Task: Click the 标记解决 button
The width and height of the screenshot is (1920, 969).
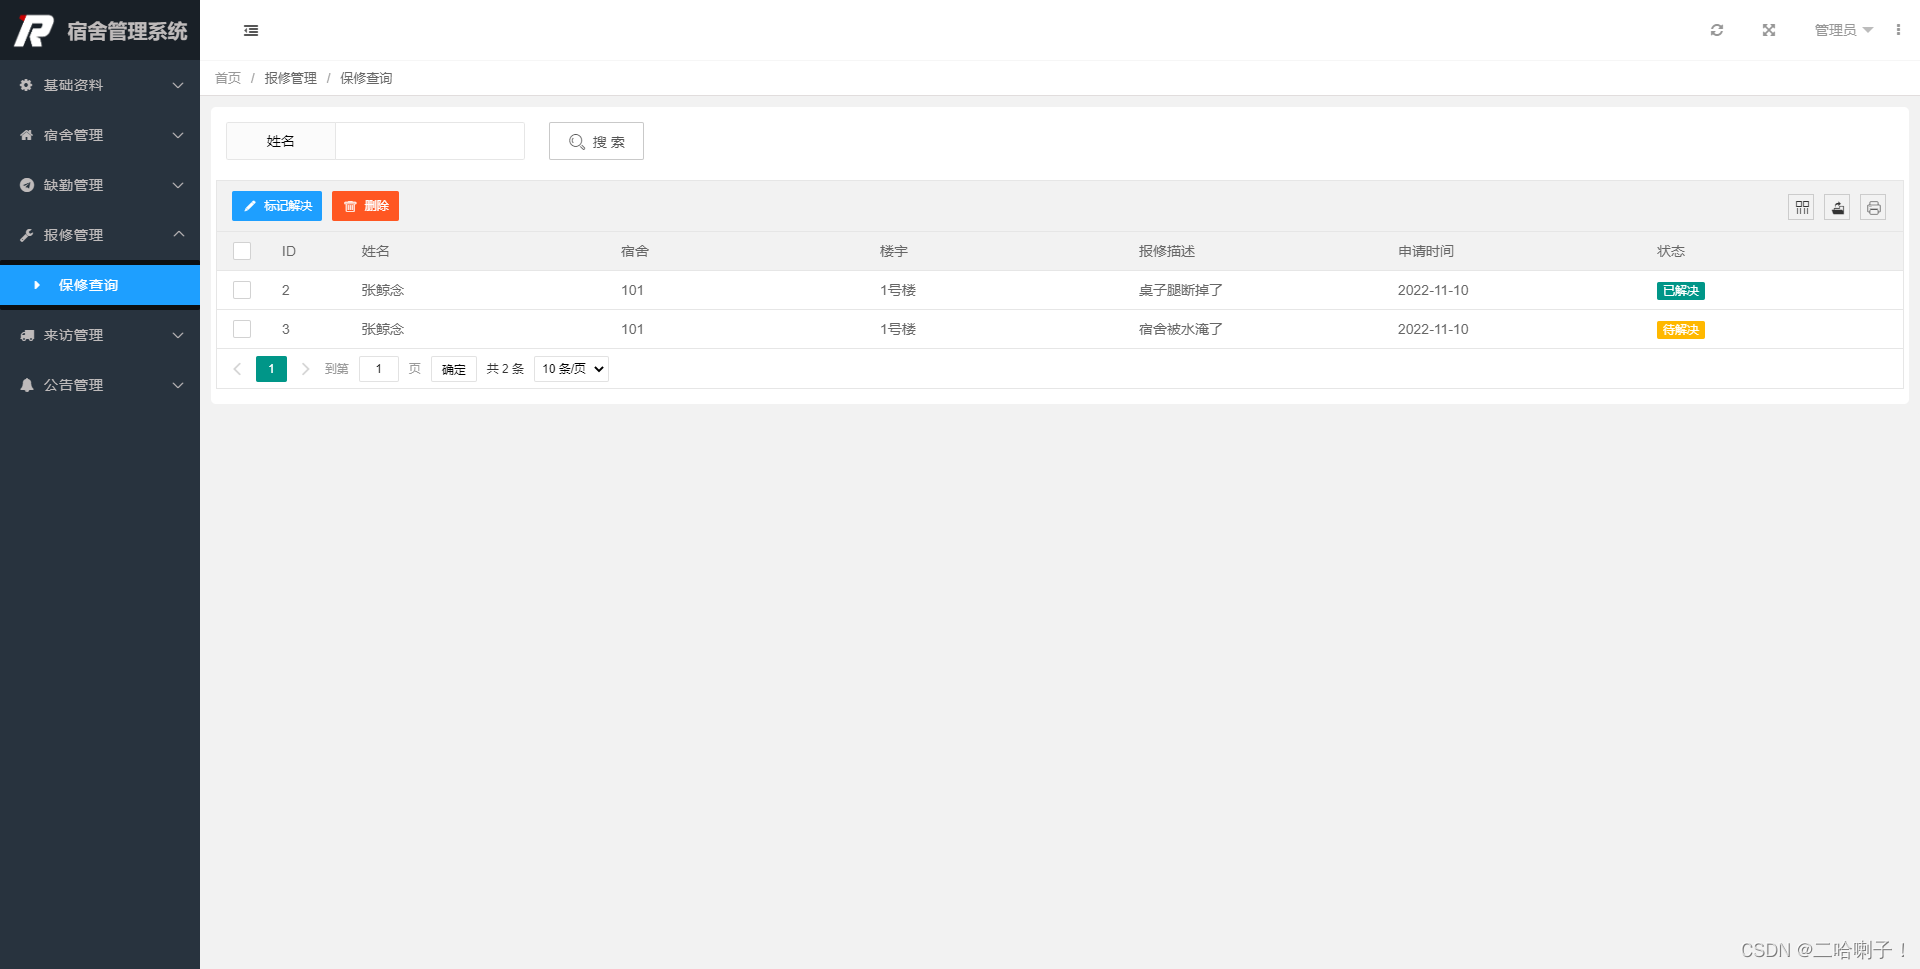Action: (277, 206)
